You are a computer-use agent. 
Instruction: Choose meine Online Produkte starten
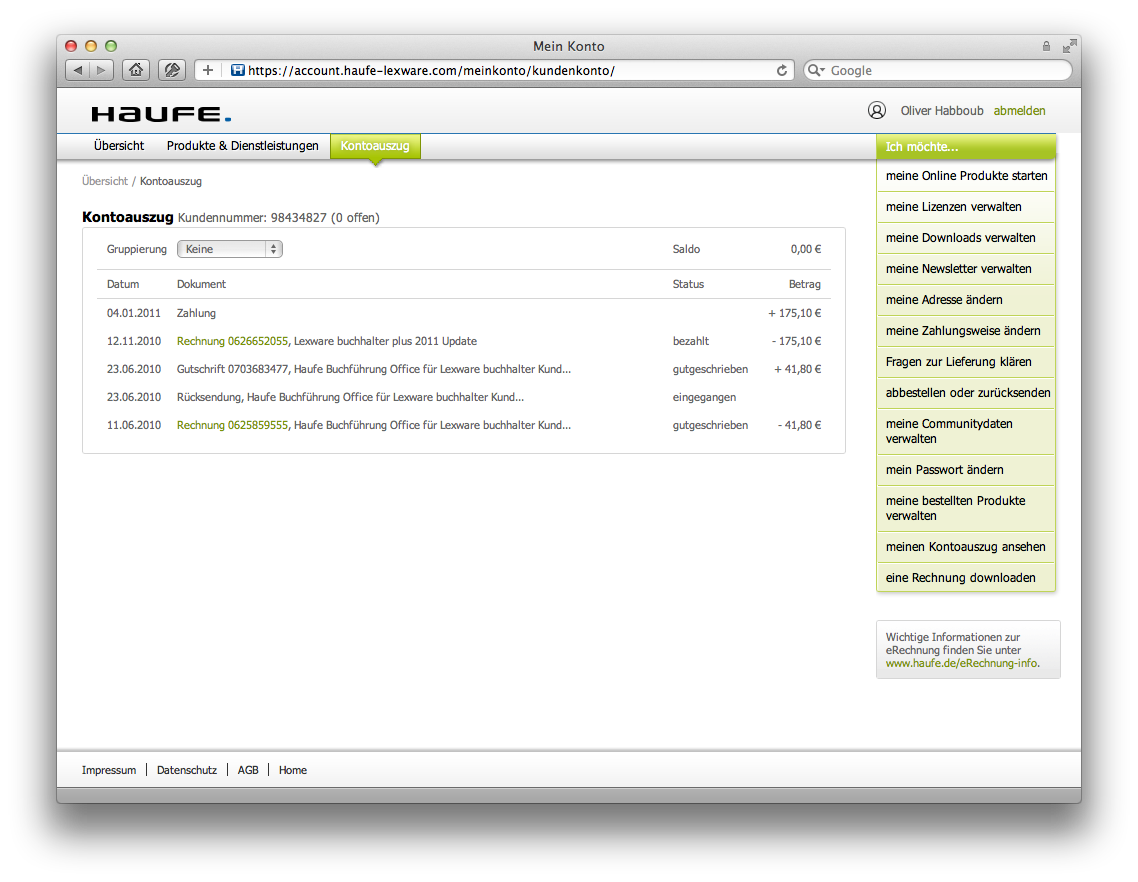(966, 176)
